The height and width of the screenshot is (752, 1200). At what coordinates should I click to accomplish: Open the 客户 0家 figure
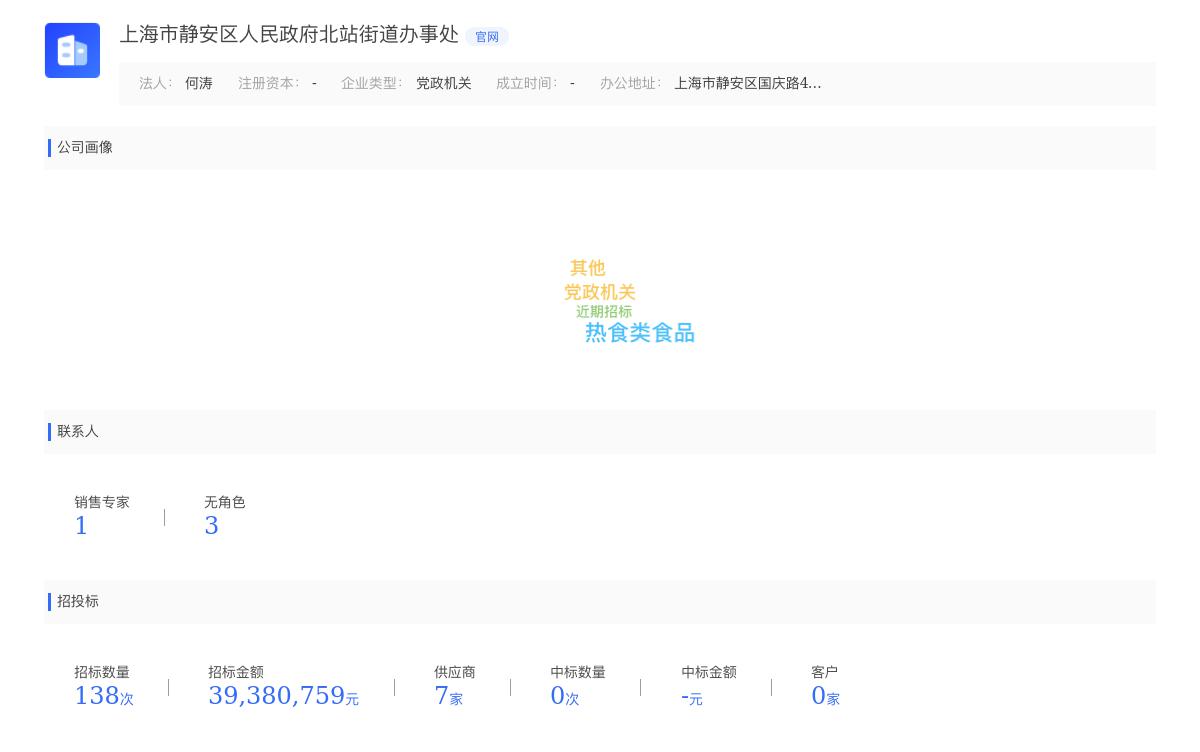tap(825, 696)
